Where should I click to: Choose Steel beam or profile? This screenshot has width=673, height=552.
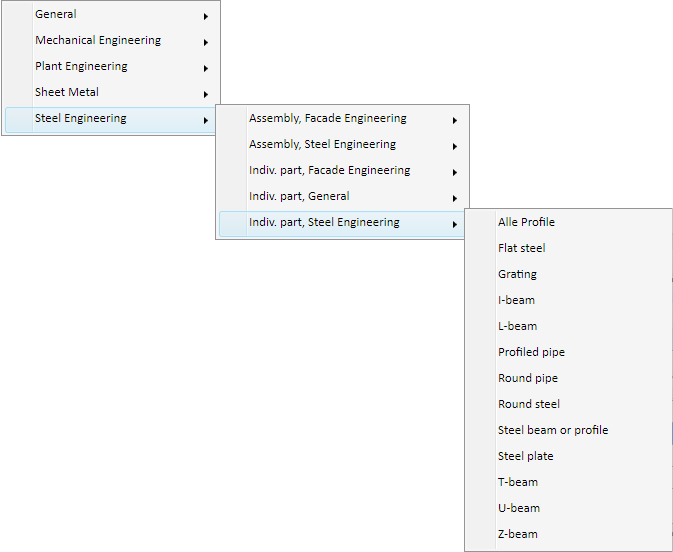569,430
